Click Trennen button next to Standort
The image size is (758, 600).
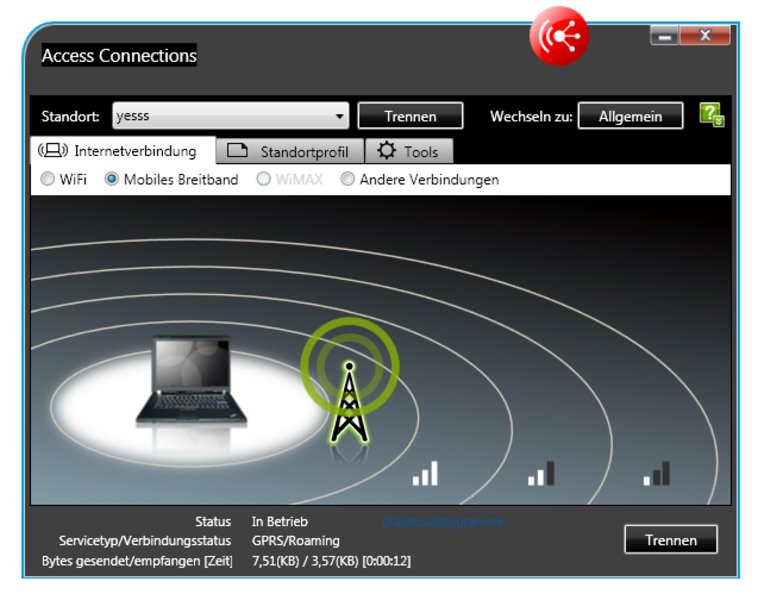pos(410,116)
